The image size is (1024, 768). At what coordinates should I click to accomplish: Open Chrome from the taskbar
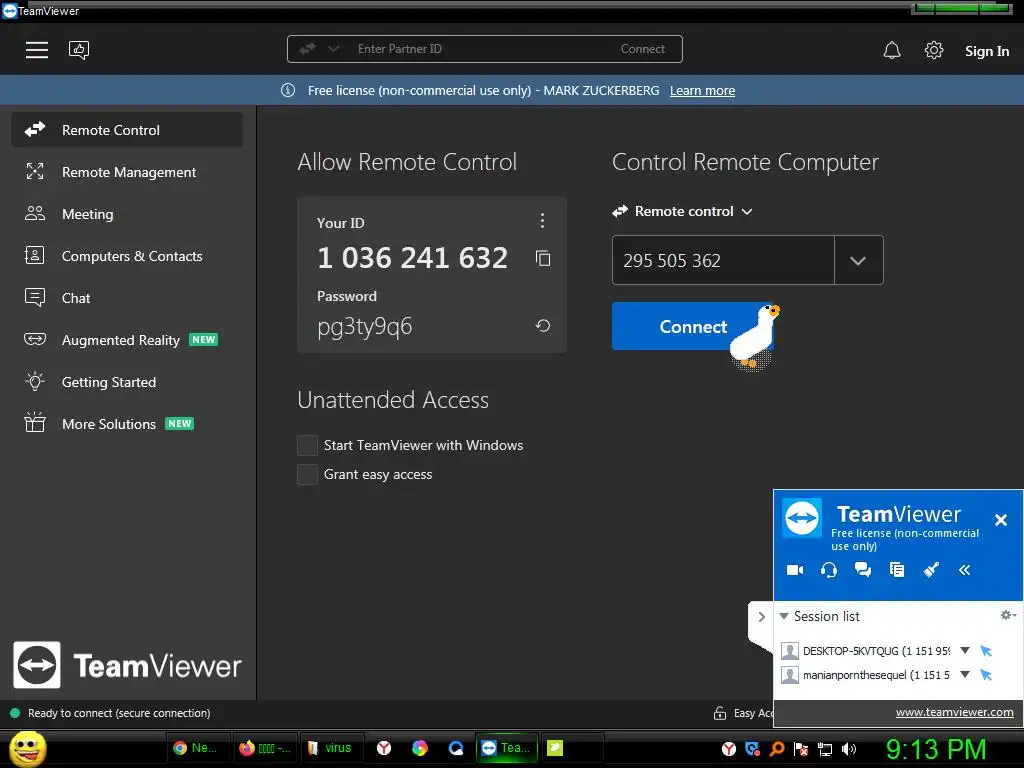199,748
